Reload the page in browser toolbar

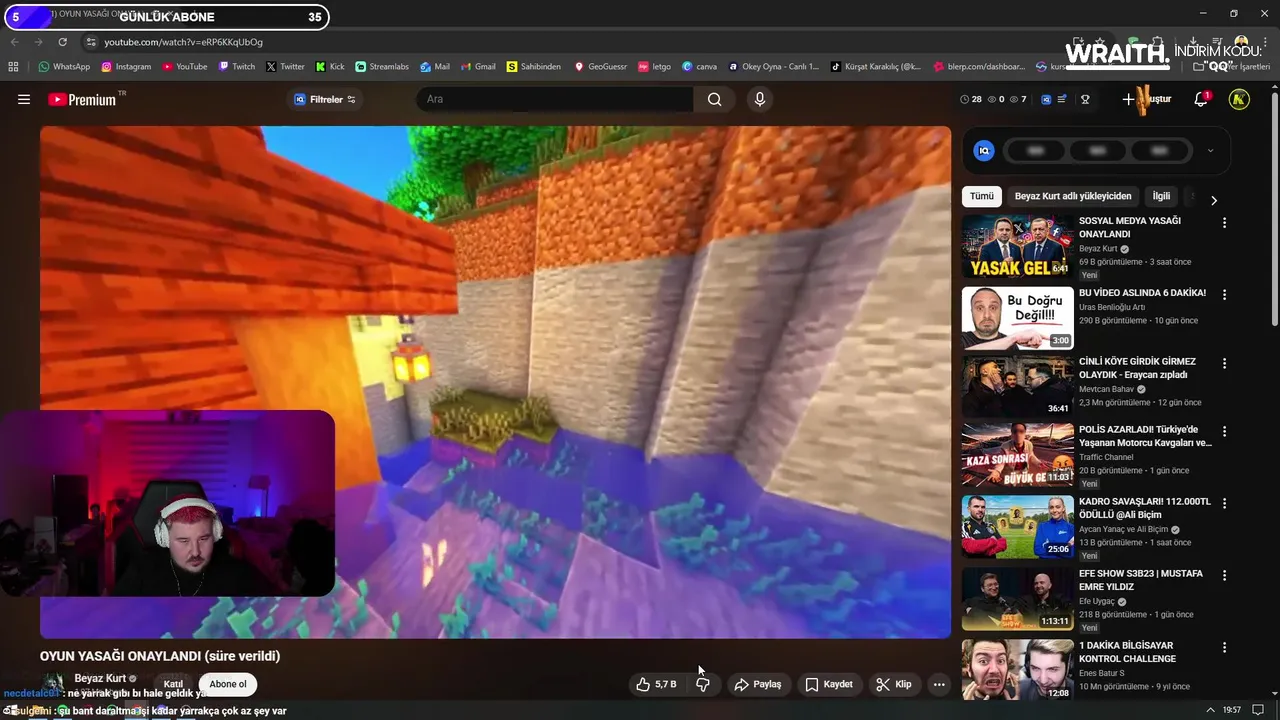(62, 42)
